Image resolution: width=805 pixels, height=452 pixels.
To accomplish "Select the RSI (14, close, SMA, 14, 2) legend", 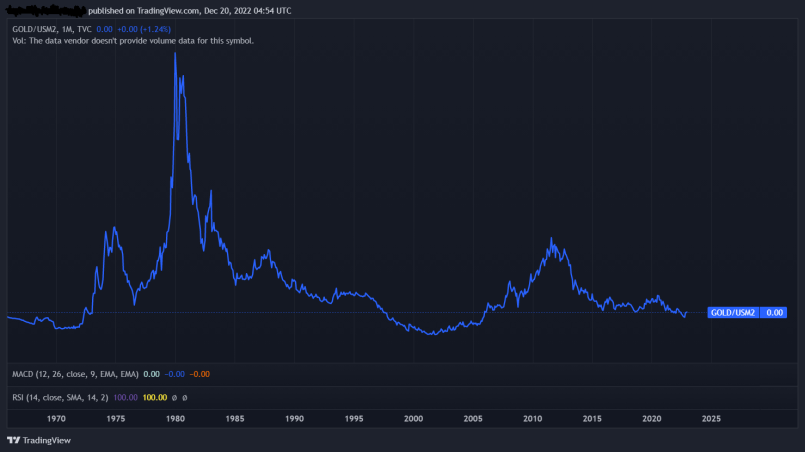I will (x=60, y=398).
